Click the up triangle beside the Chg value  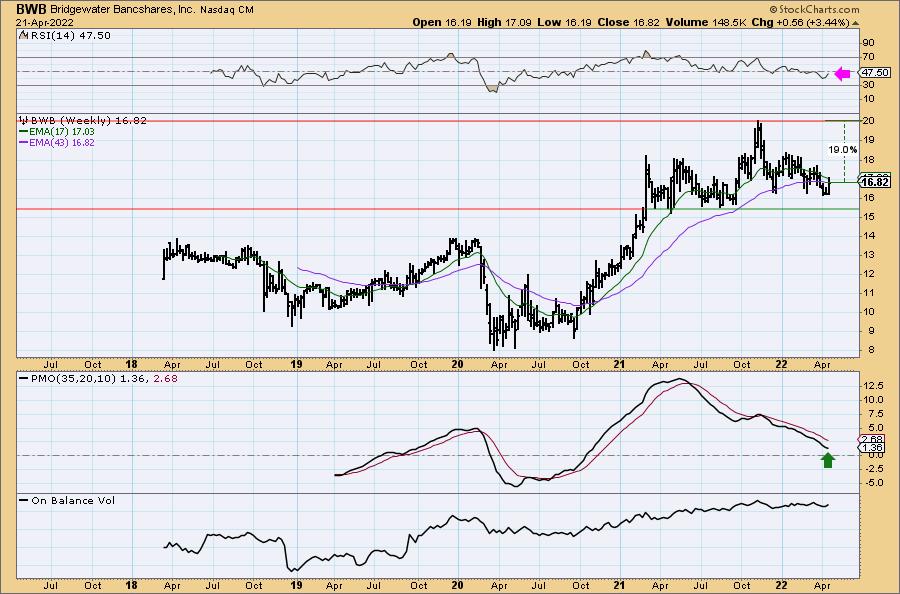click(855, 23)
